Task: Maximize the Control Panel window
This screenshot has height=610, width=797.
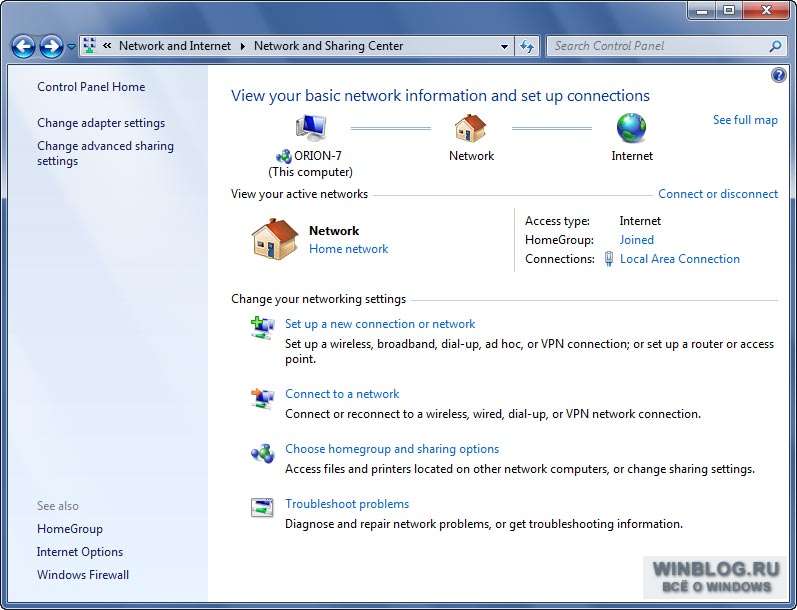Action: point(729,10)
